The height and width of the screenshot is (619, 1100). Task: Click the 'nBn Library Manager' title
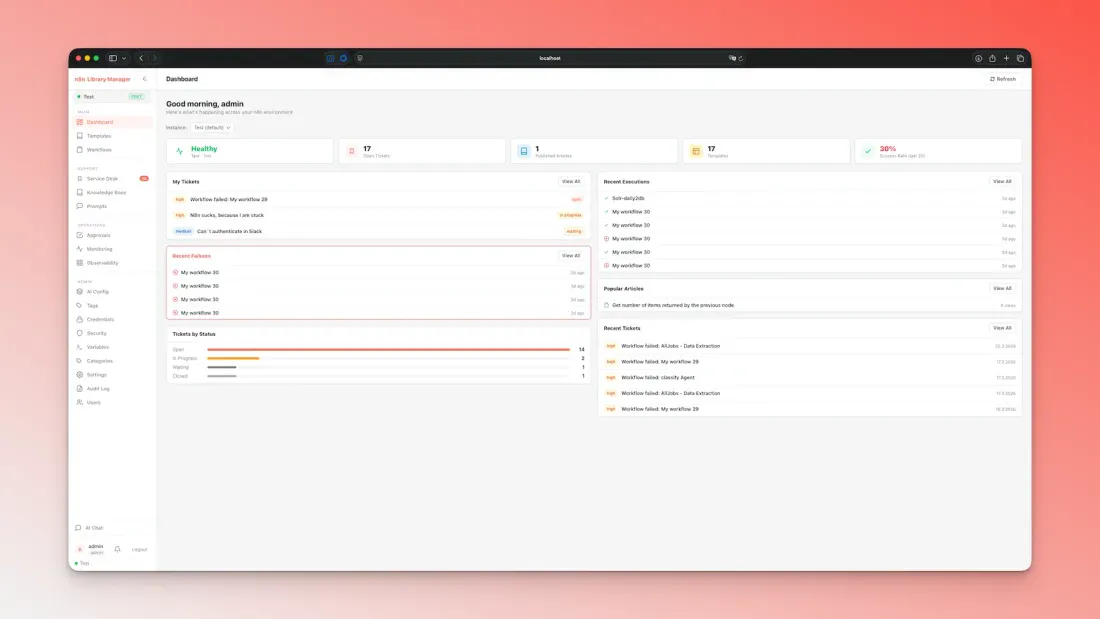(x=102, y=79)
